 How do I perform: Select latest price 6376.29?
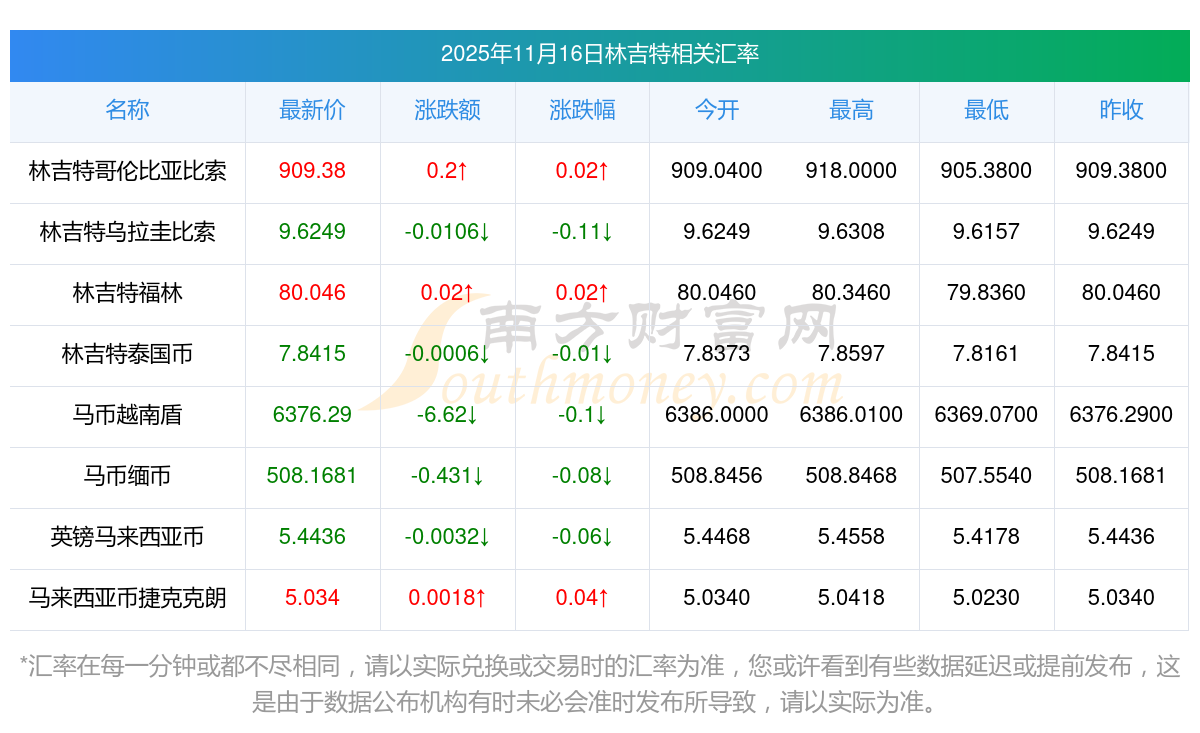point(312,415)
